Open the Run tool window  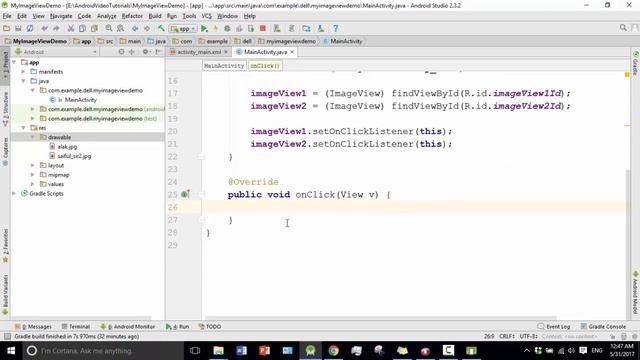point(178,327)
